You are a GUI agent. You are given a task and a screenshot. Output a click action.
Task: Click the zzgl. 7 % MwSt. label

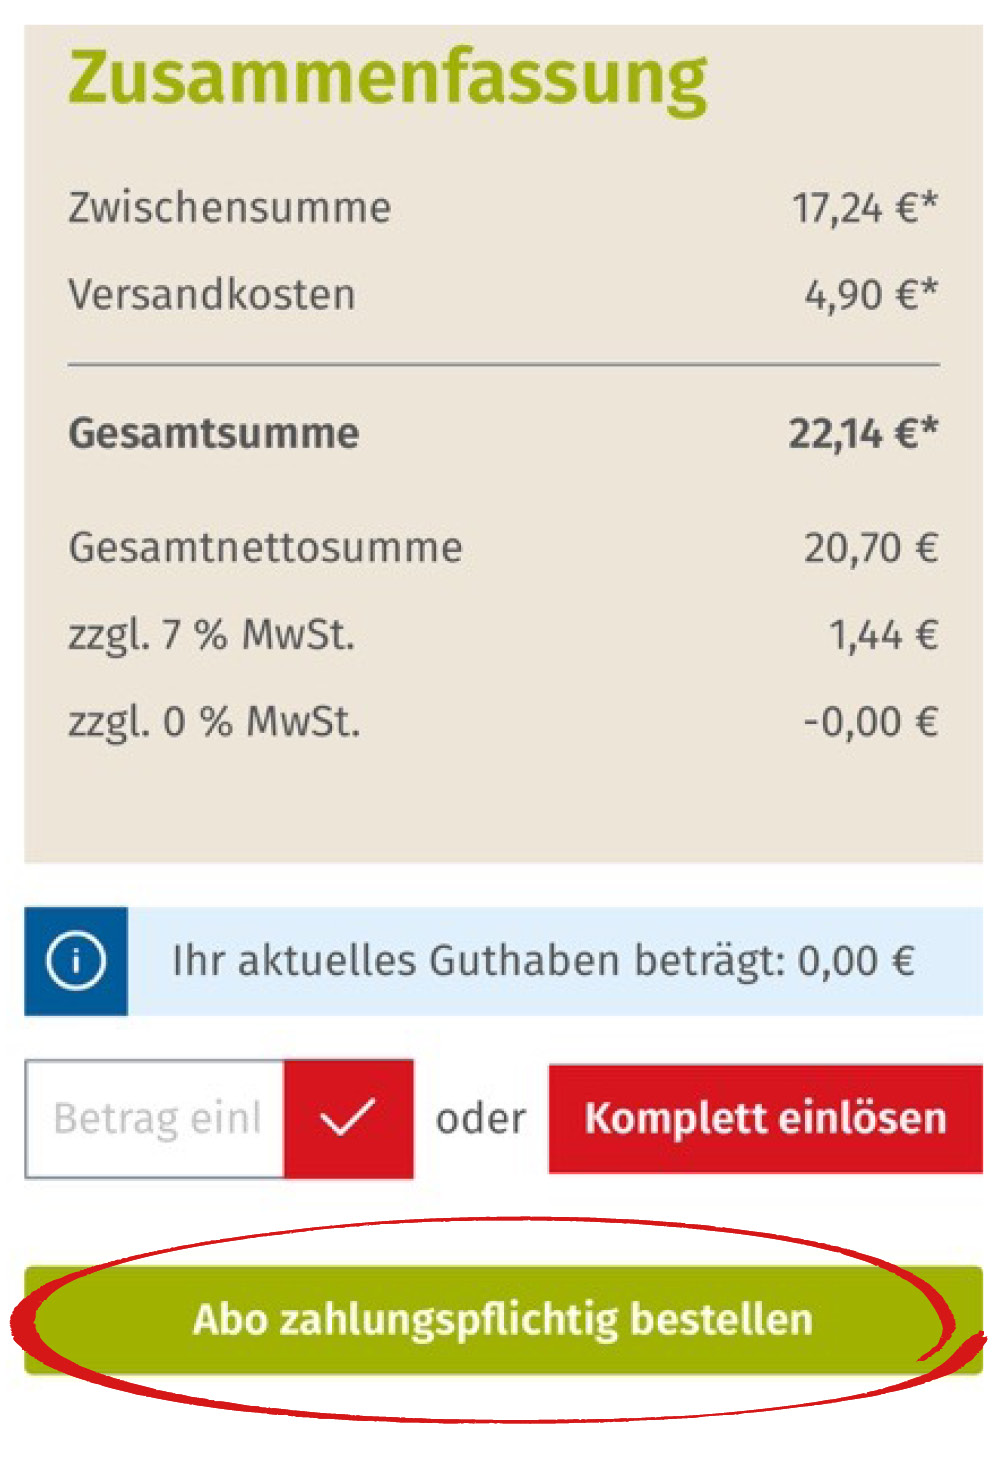click(211, 635)
